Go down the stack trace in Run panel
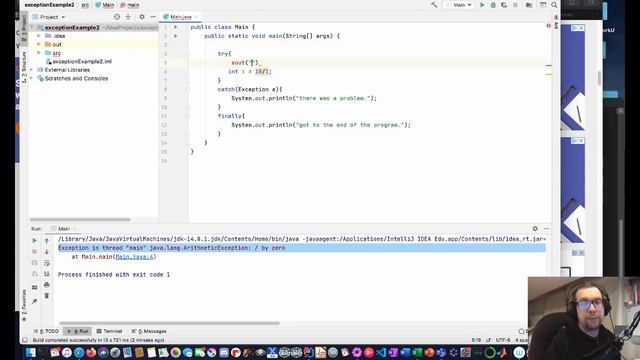 [x=47, y=252]
